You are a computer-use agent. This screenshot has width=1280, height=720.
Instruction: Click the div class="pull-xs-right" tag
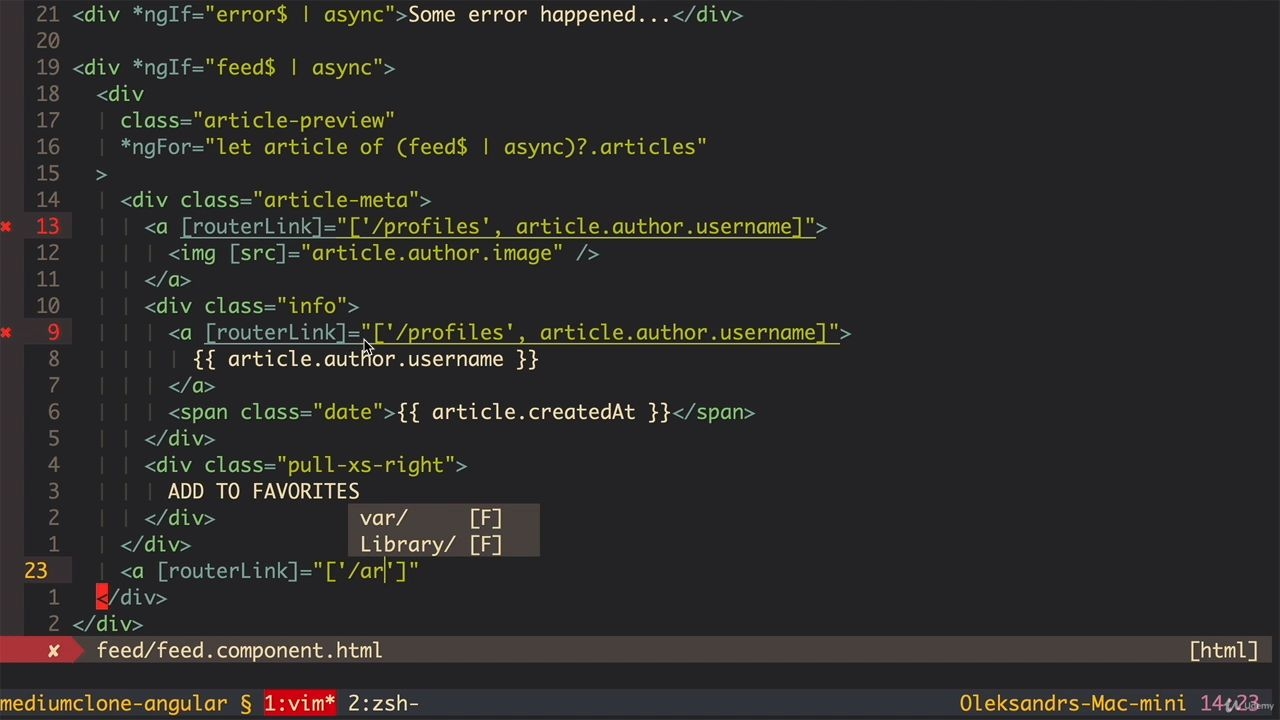click(306, 465)
